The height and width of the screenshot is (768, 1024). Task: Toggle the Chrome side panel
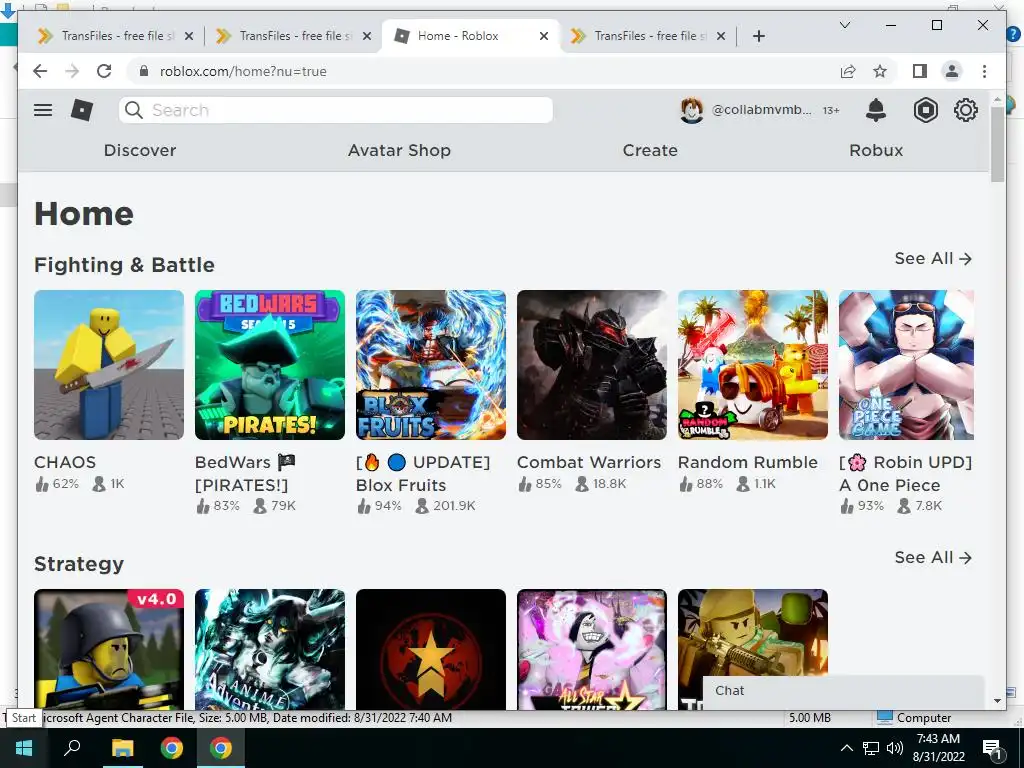920,71
